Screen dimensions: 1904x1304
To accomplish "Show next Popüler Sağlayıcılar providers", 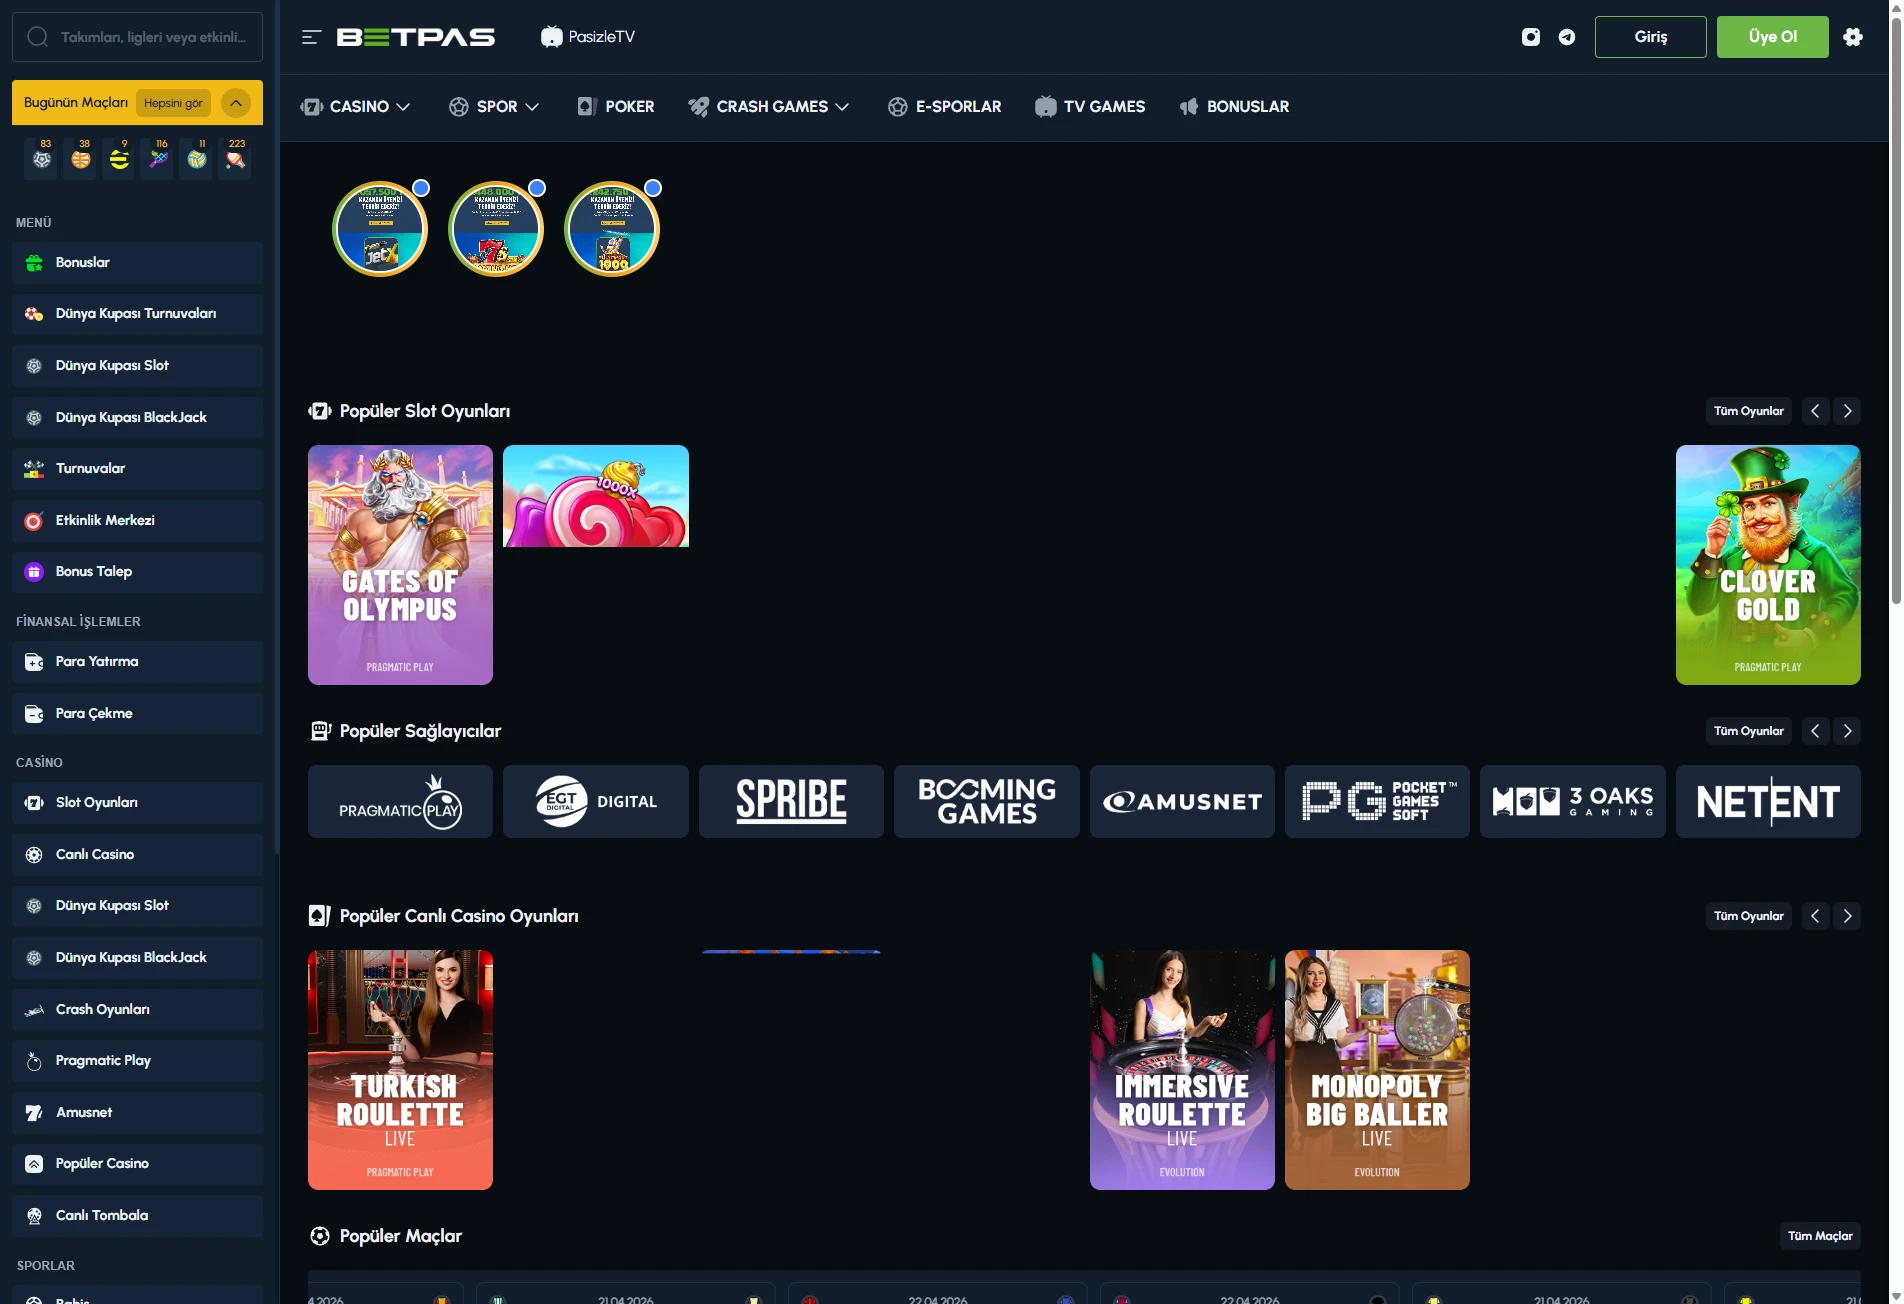I will [x=1848, y=731].
